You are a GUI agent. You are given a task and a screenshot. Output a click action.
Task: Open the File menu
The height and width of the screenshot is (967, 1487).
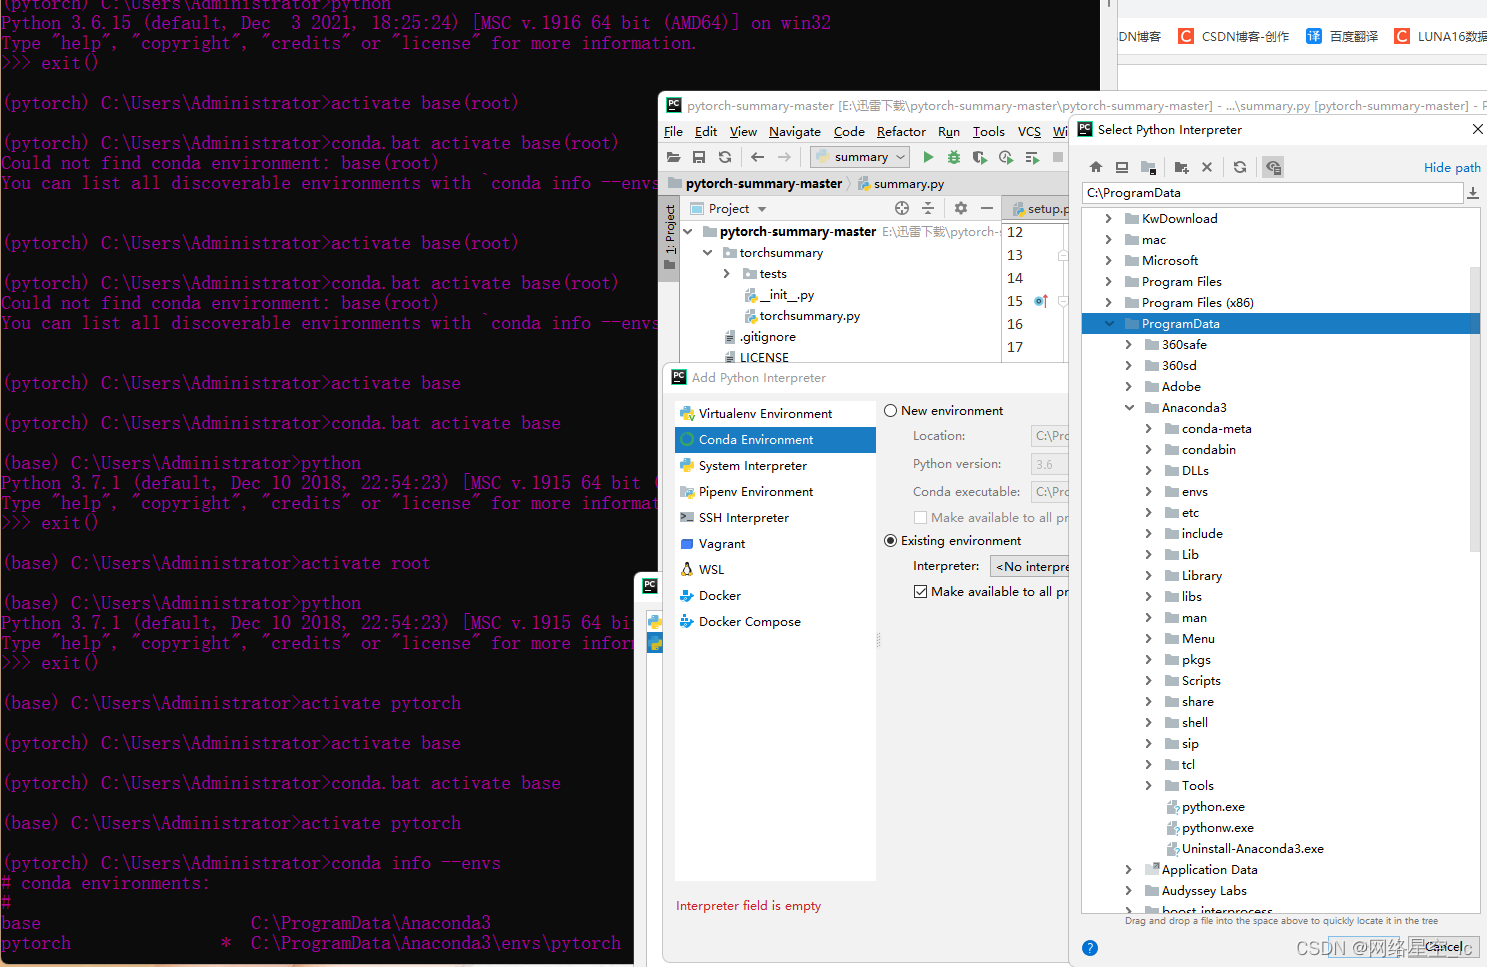(x=673, y=132)
